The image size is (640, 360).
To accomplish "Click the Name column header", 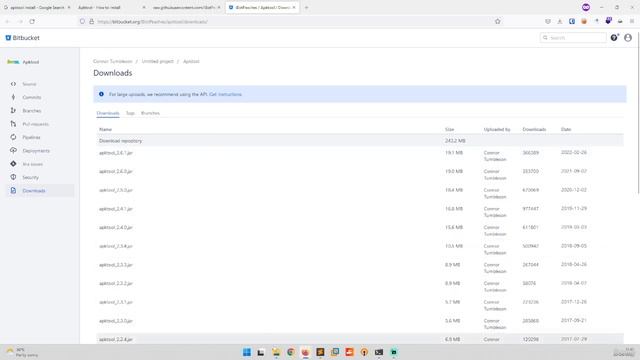I will tap(105, 129).
